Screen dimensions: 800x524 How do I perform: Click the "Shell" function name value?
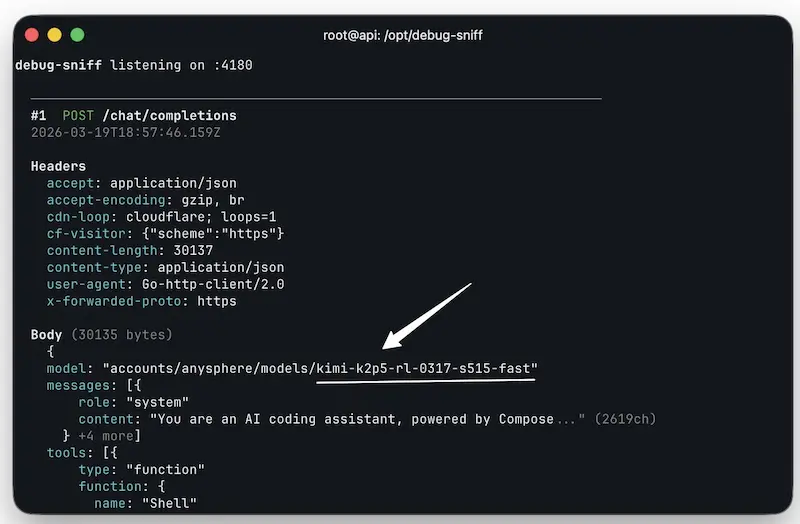tap(173, 502)
